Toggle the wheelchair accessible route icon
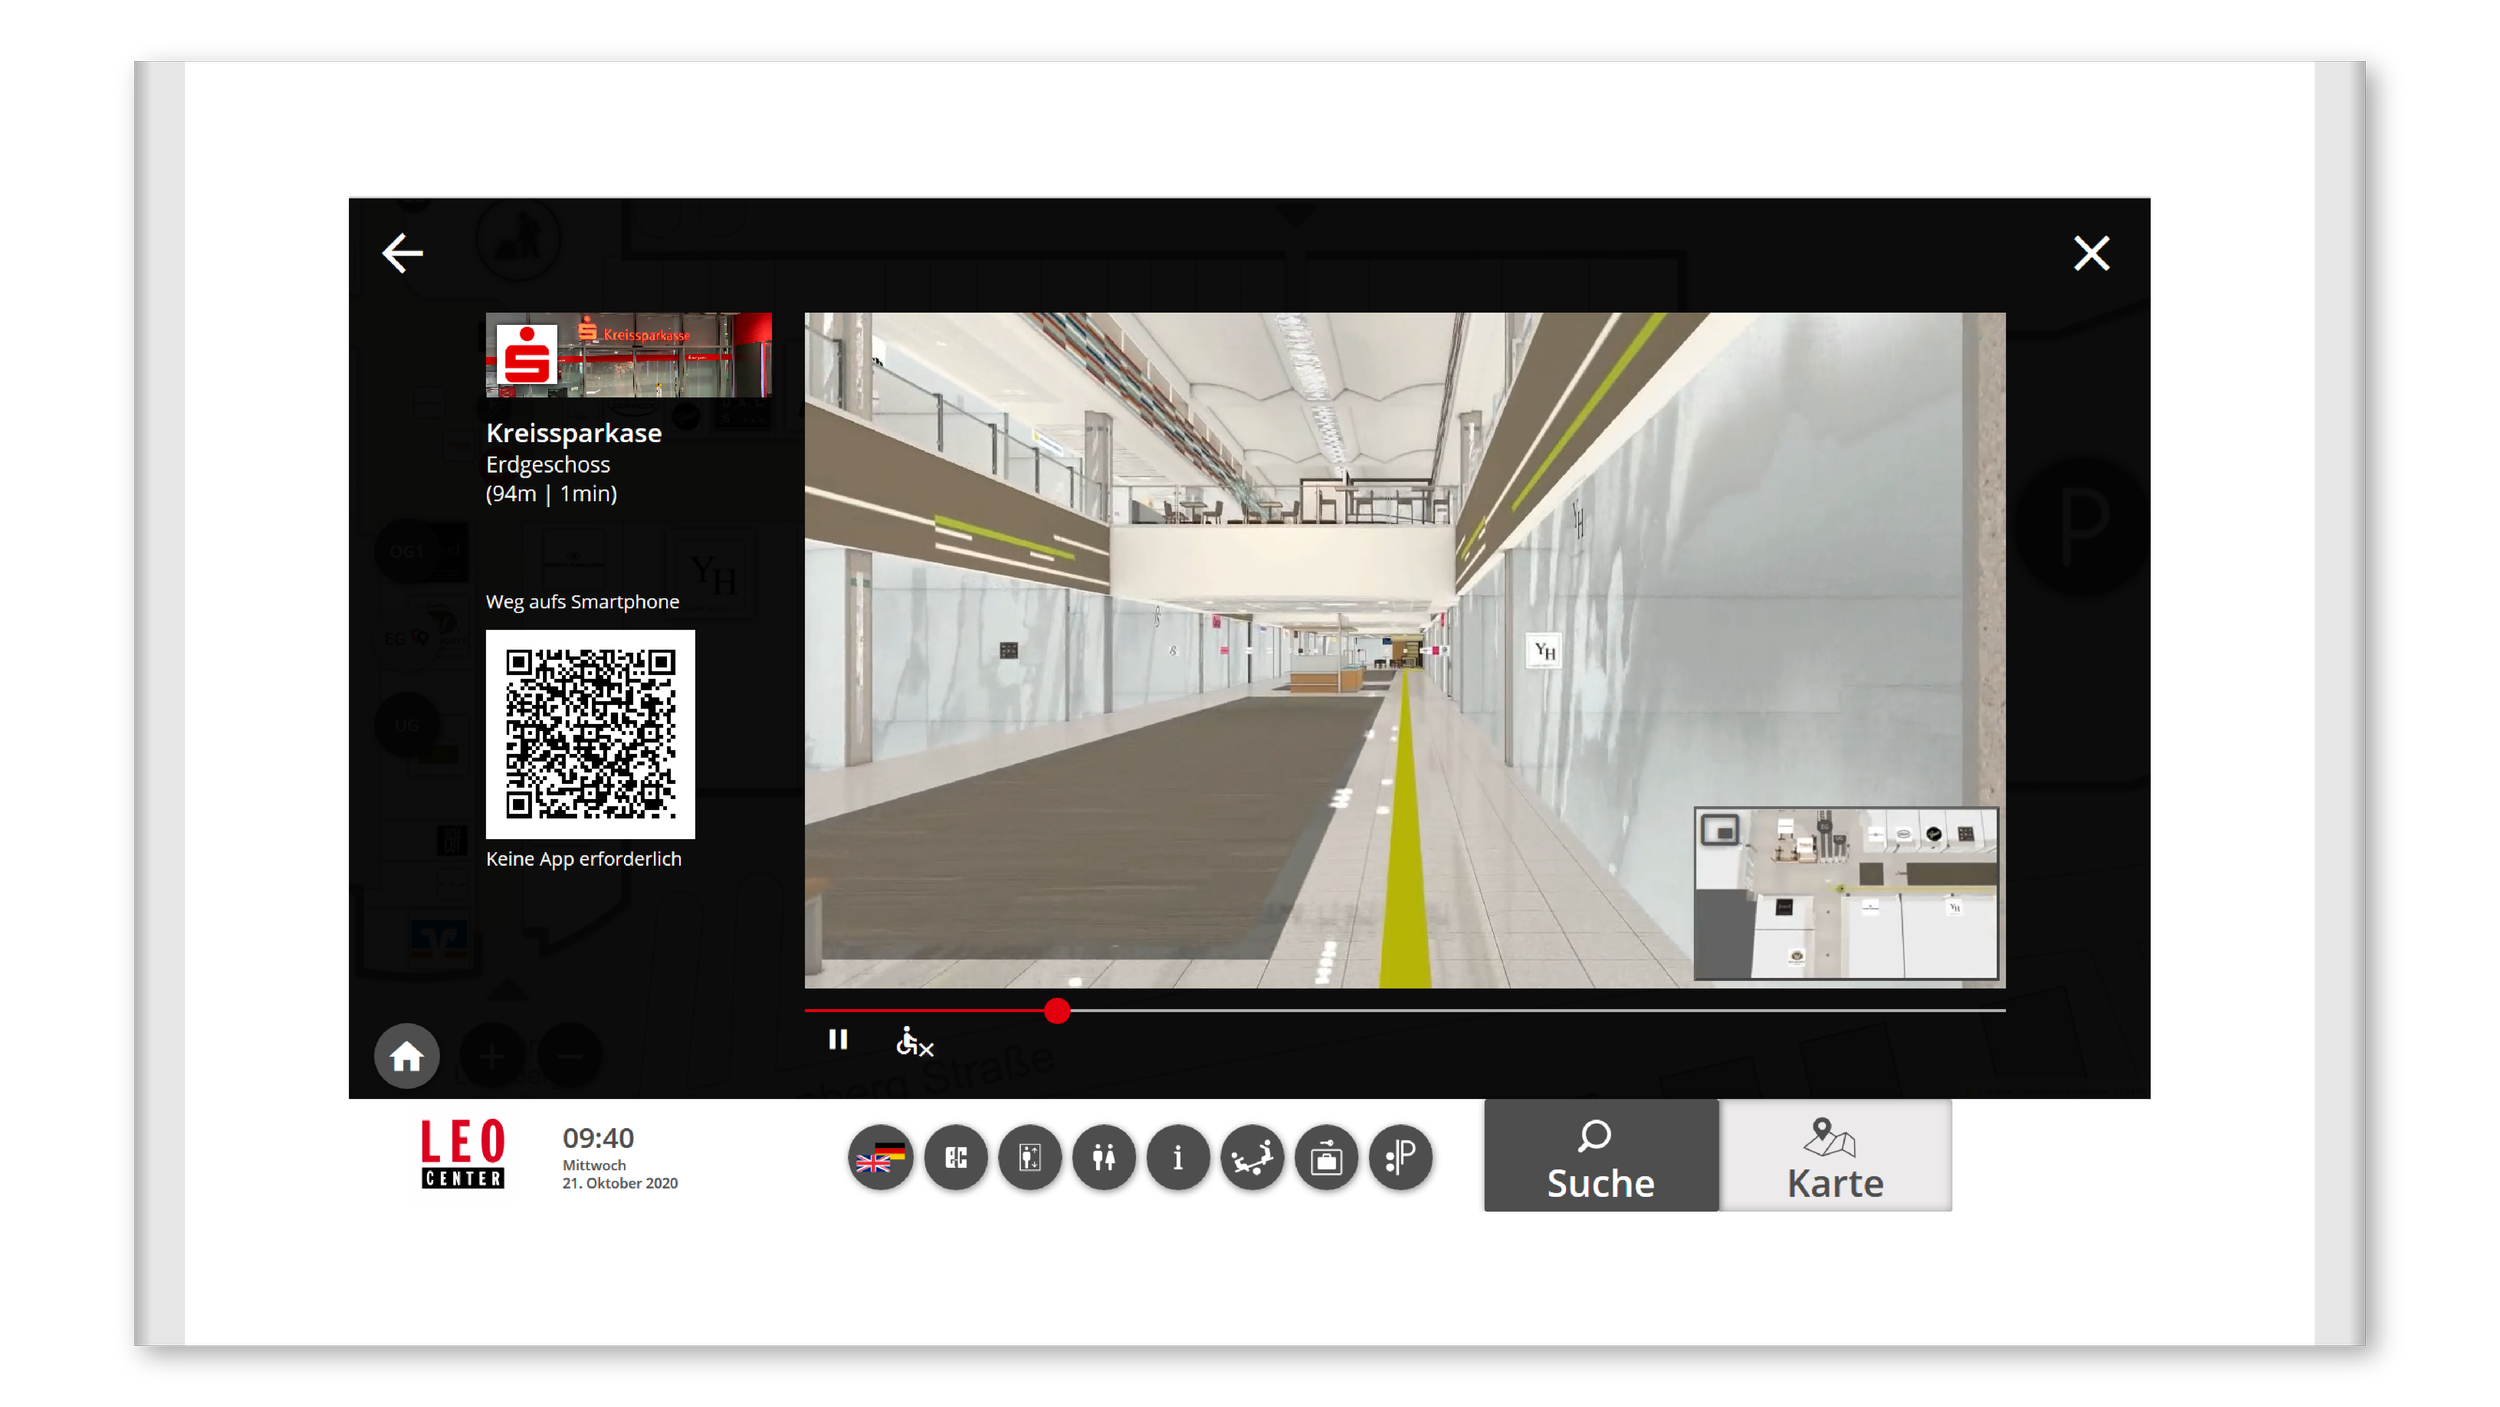 914,1041
